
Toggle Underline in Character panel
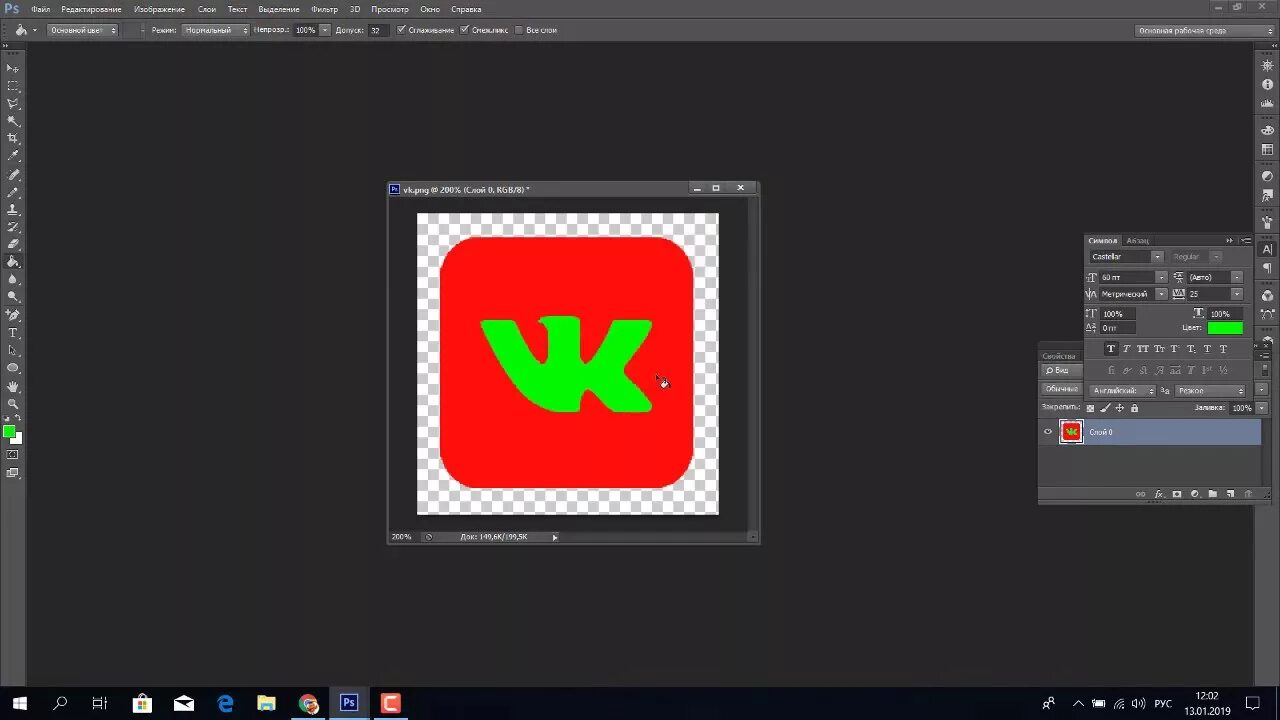pos(1207,349)
